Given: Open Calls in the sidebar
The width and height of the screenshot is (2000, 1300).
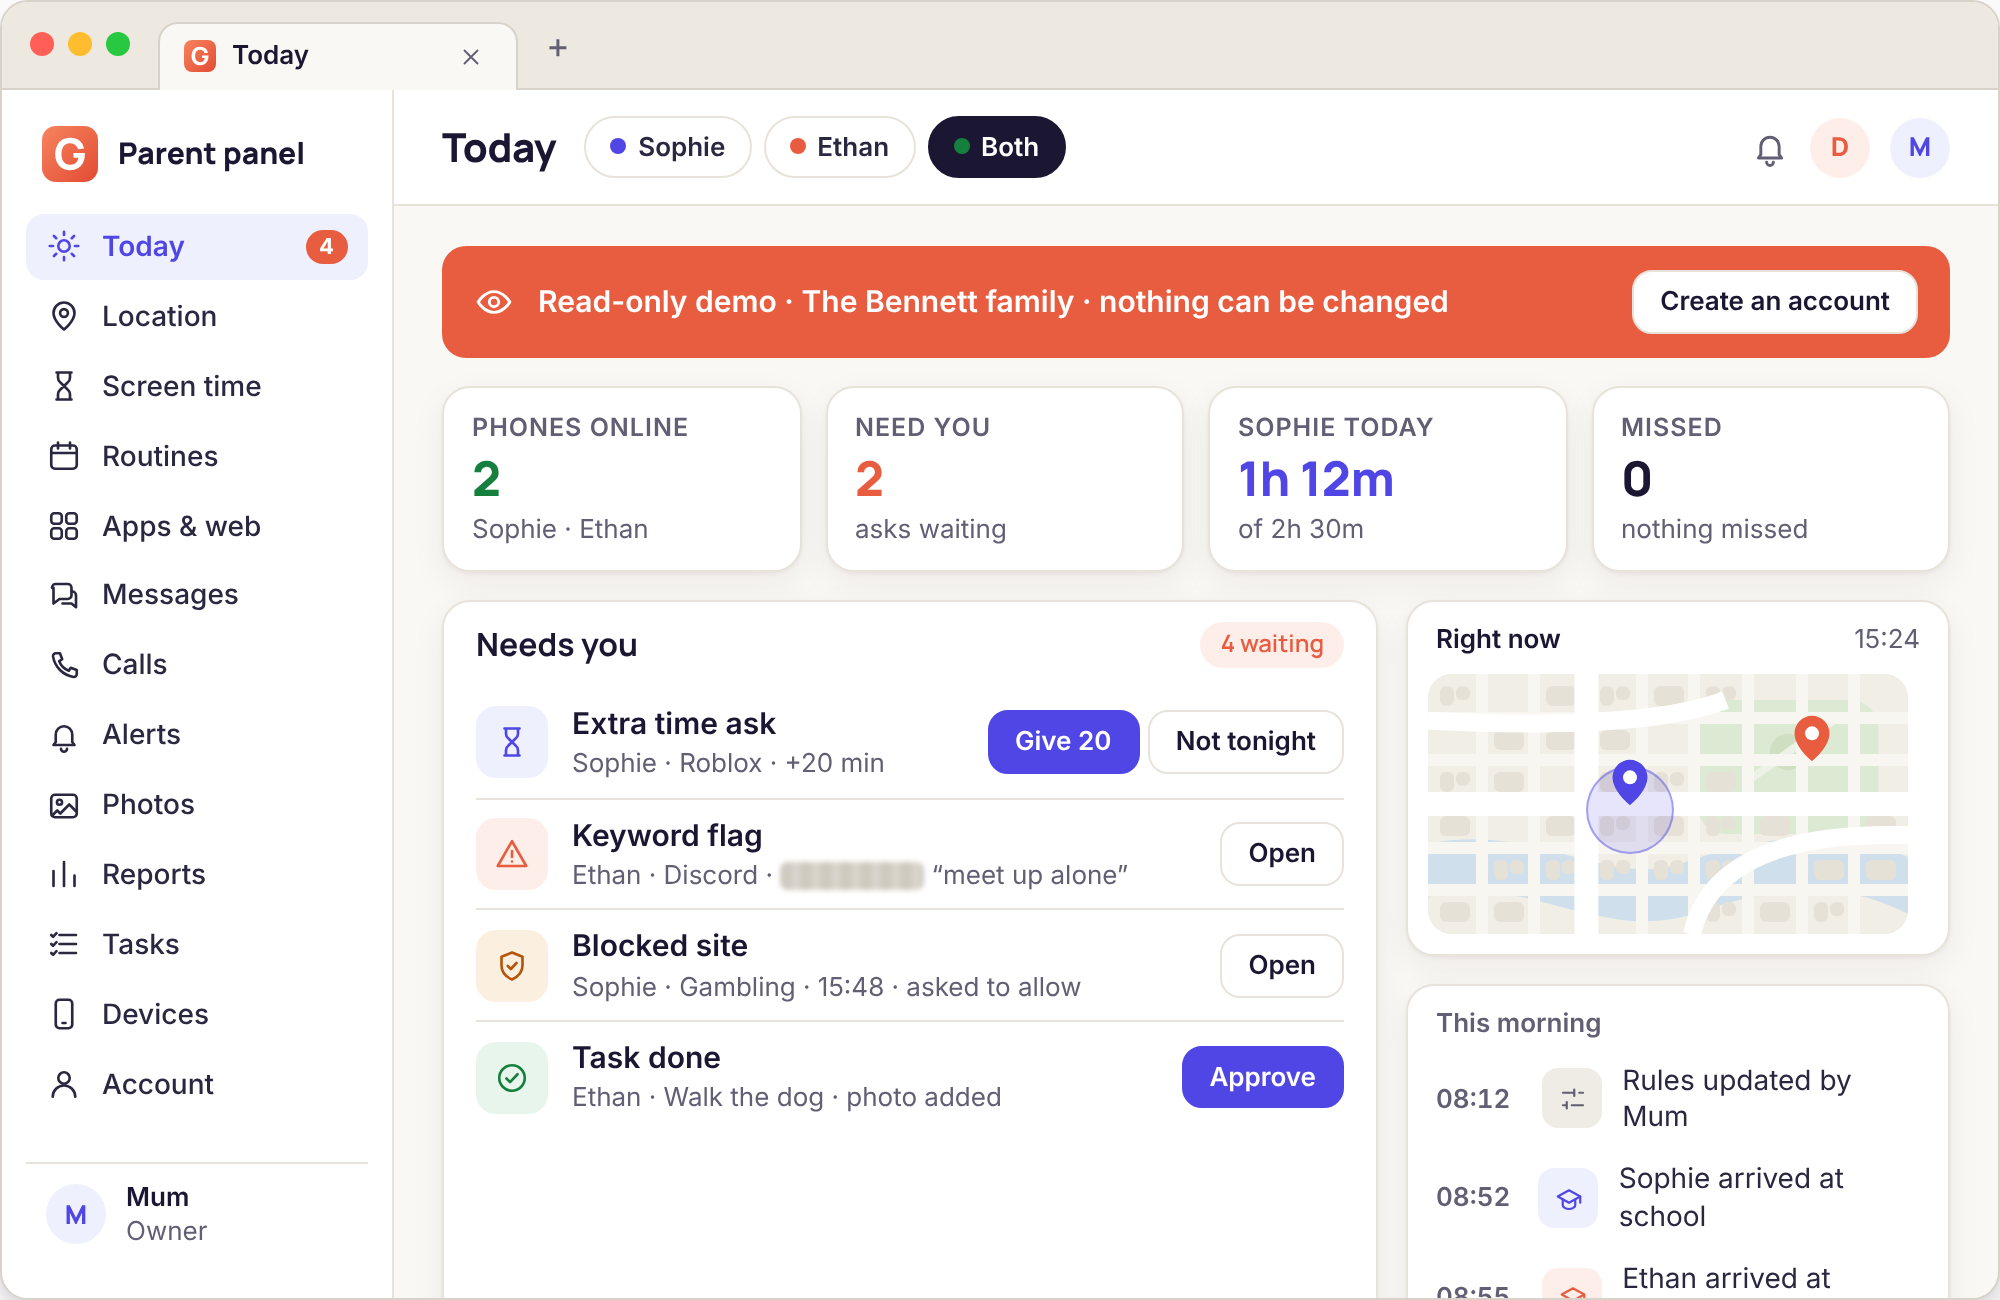Looking at the screenshot, I should pyautogui.click(x=197, y=664).
